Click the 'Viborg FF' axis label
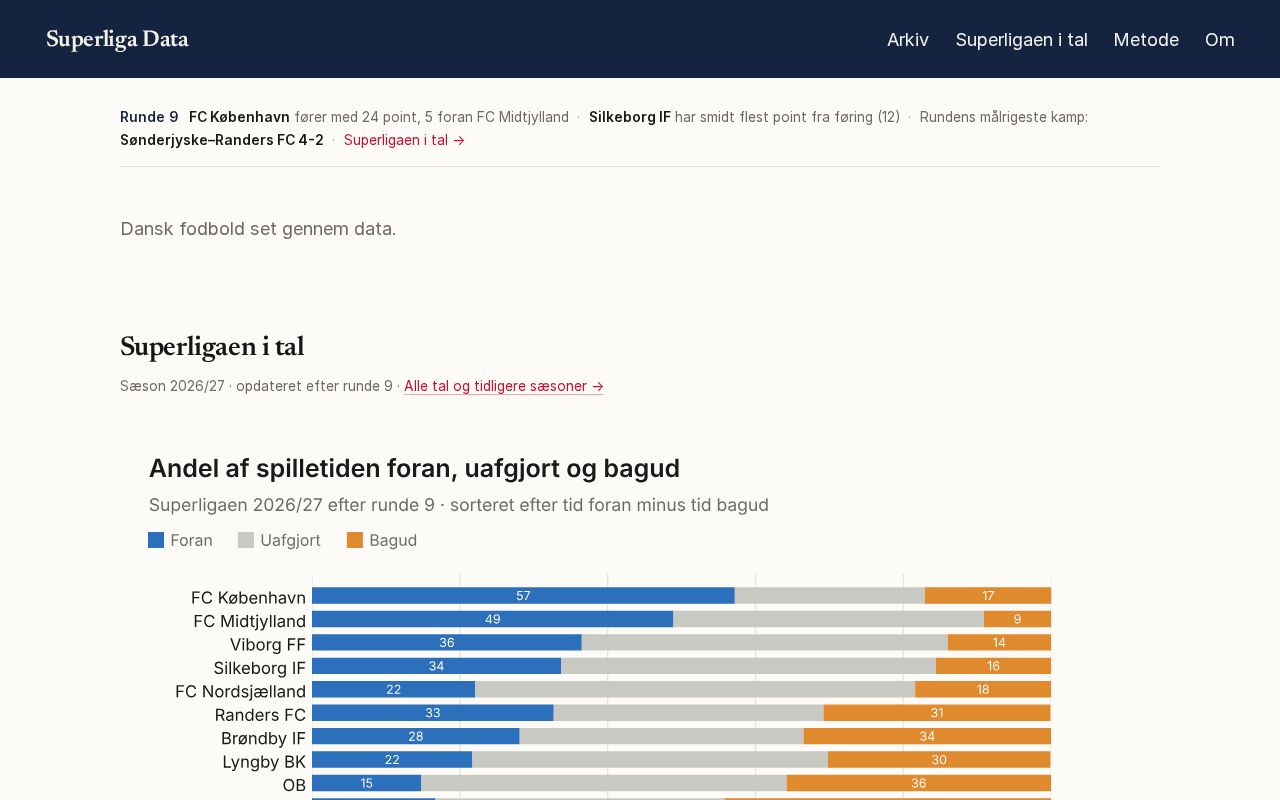The height and width of the screenshot is (800, 1280). (x=268, y=644)
